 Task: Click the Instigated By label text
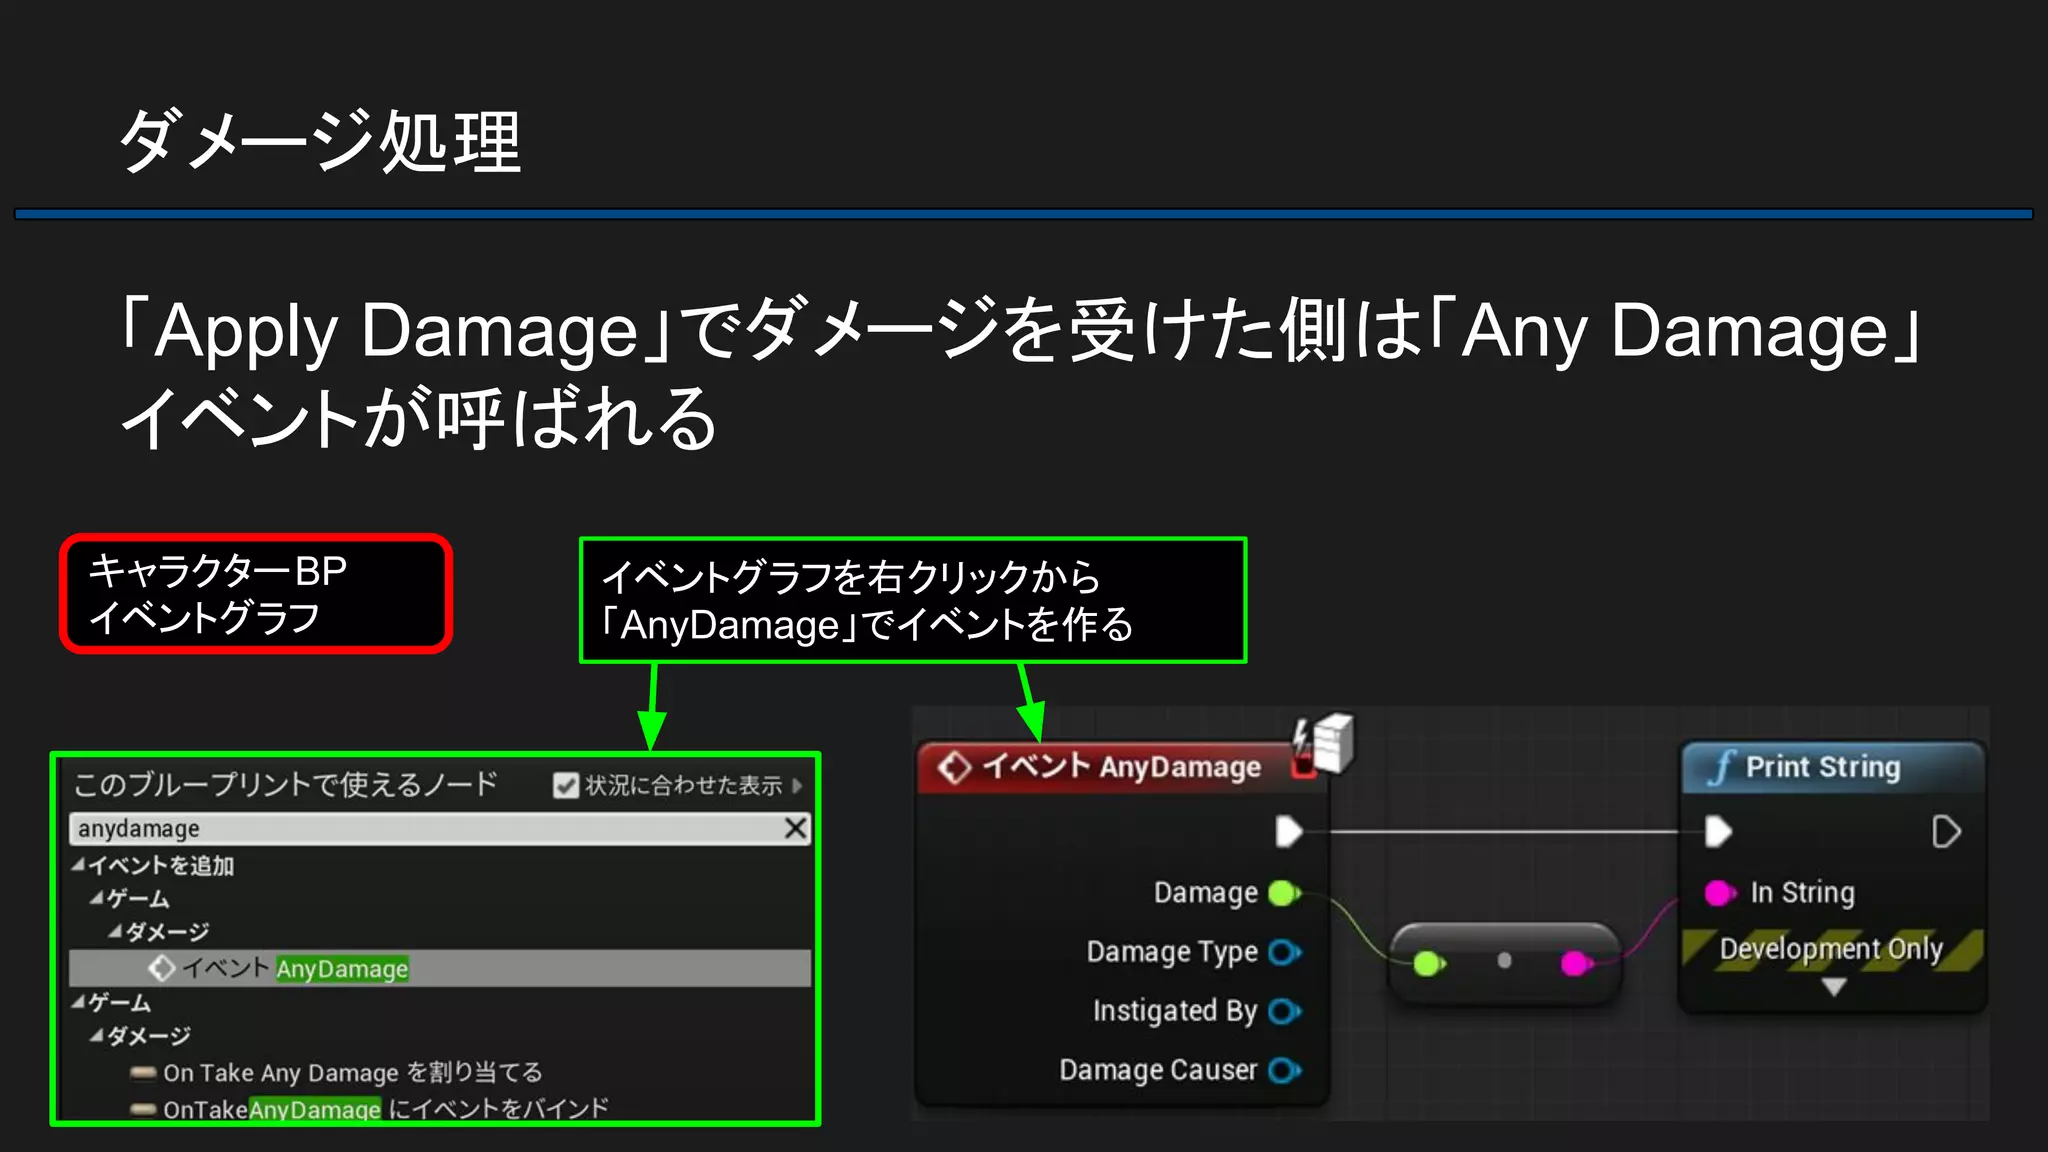pos(1175,1011)
